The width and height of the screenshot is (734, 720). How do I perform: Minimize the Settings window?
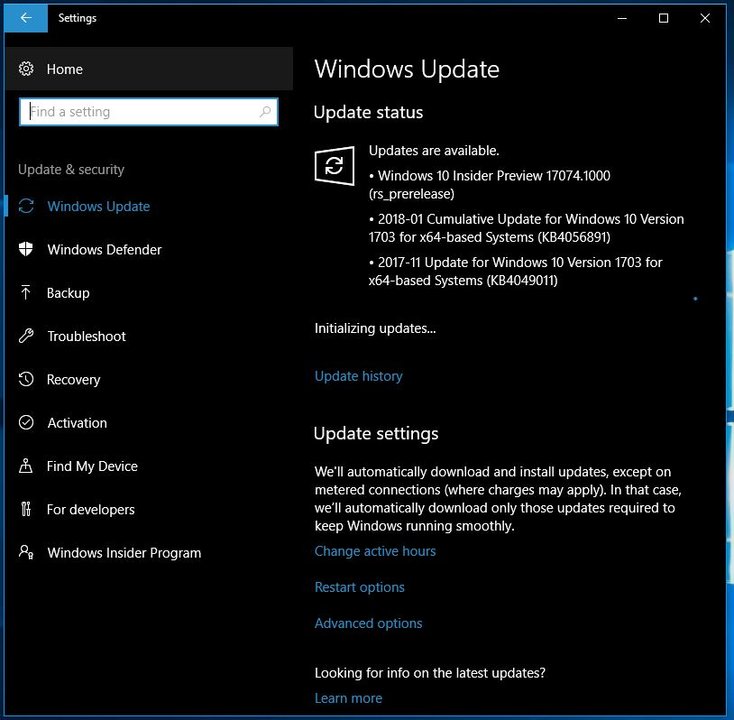pos(622,18)
